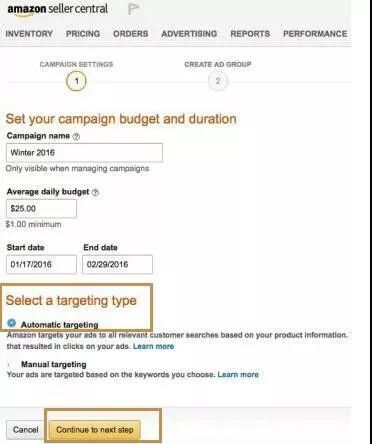Open the Orders menu
This screenshot has height=444, width=372.
click(x=131, y=34)
